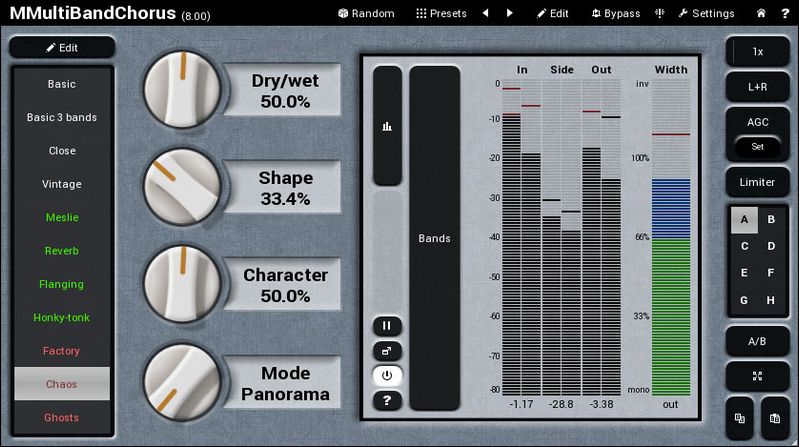
Task: Select the Factory preset
Action: [62, 351]
